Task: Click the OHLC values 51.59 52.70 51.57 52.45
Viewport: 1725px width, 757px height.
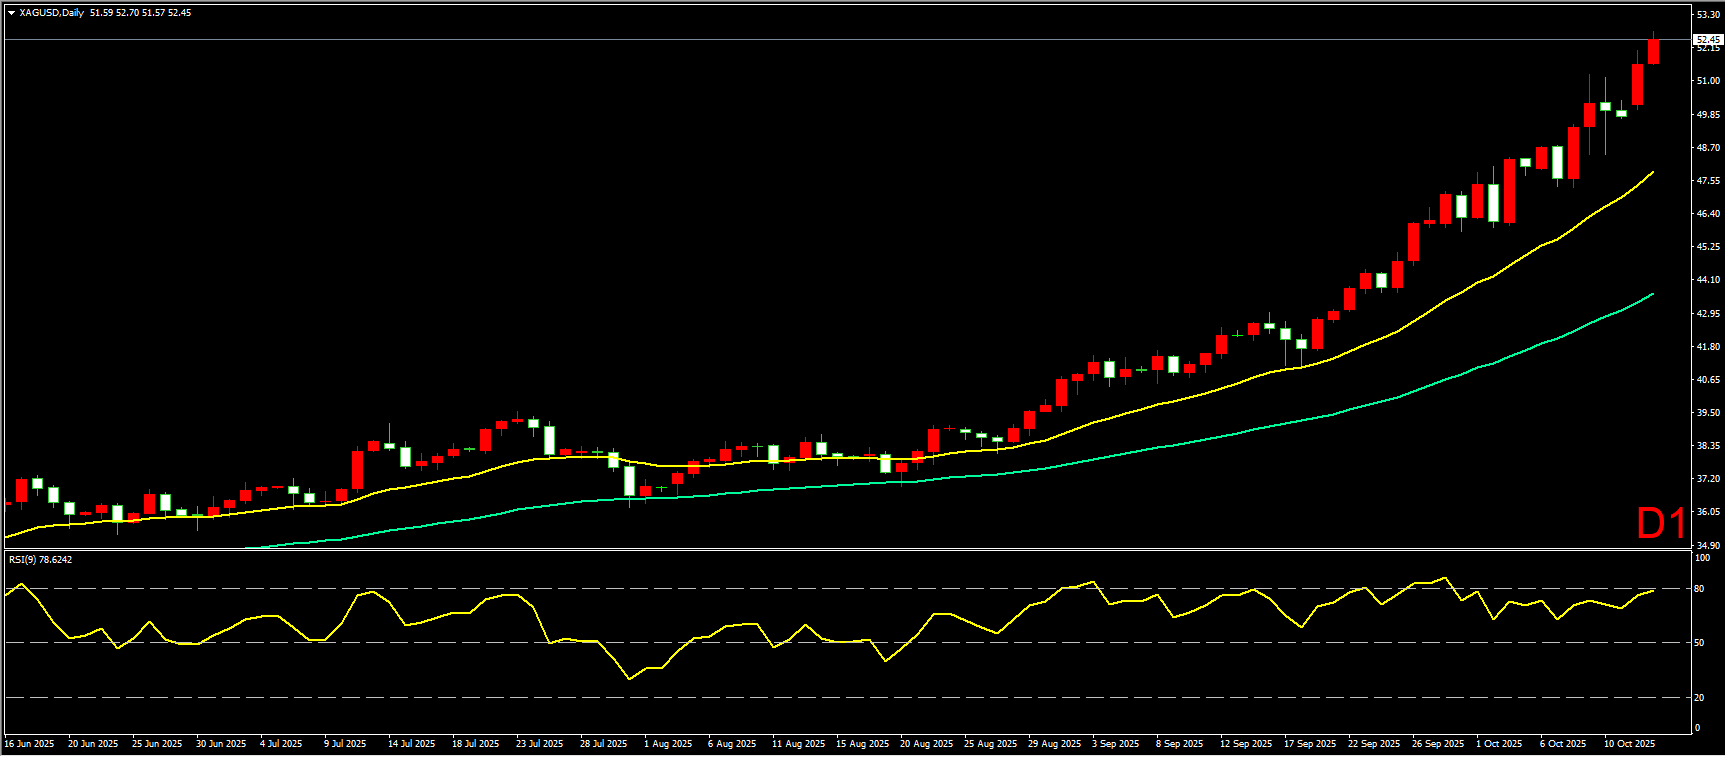Action: (140, 13)
